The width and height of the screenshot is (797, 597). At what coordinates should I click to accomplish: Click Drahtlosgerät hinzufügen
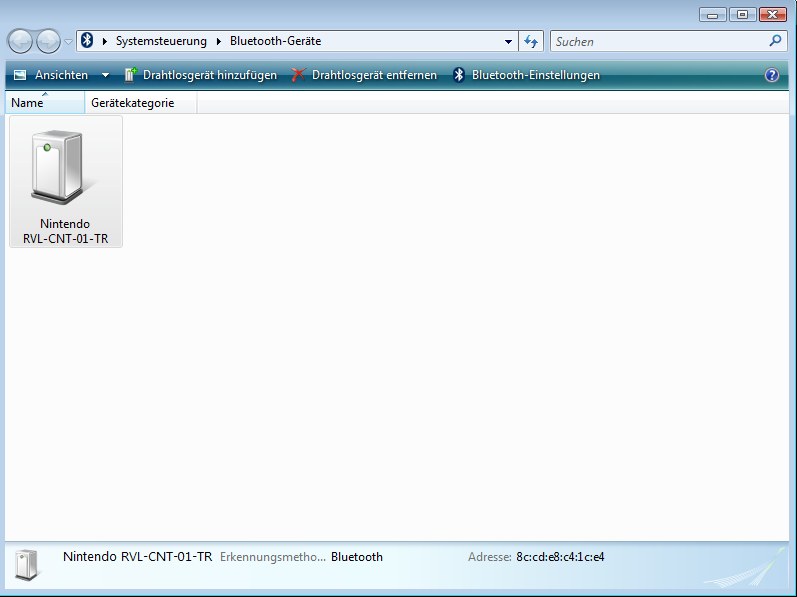[201, 75]
